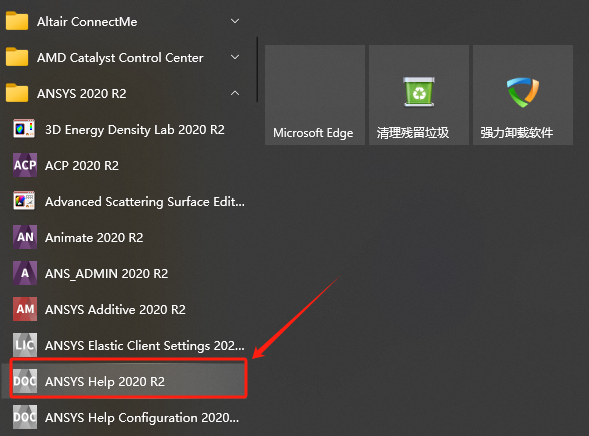589x436 pixels.
Task: Click the app list scrollbar
Action: click(257, 69)
